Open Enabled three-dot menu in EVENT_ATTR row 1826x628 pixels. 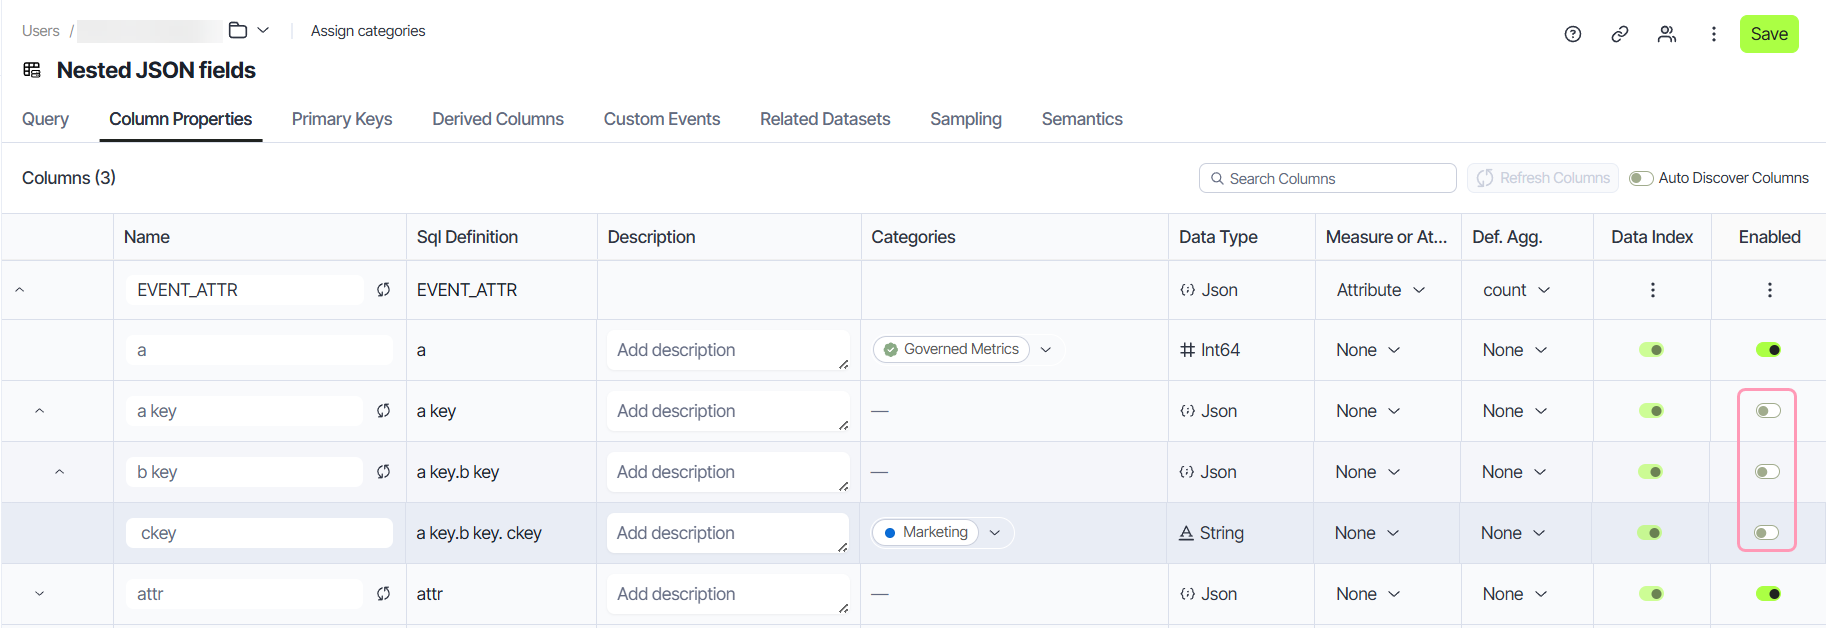click(1770, 290)
